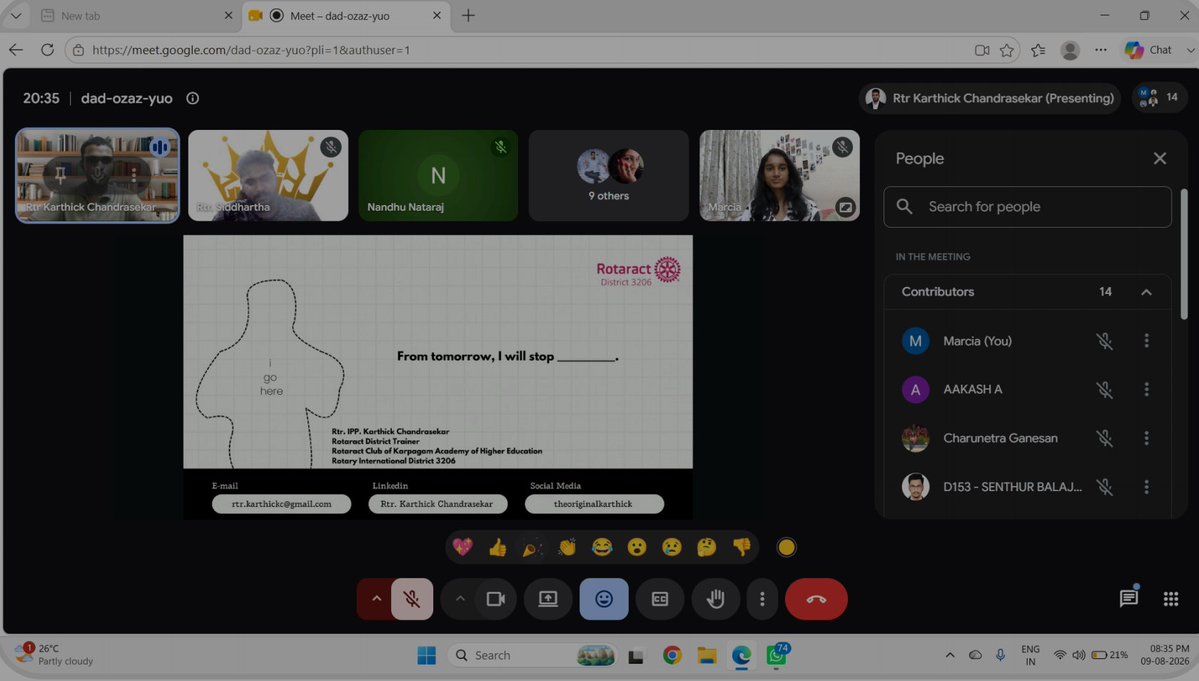
Task: Toggle the reactions emoji bar button
Action: point(604,599)
